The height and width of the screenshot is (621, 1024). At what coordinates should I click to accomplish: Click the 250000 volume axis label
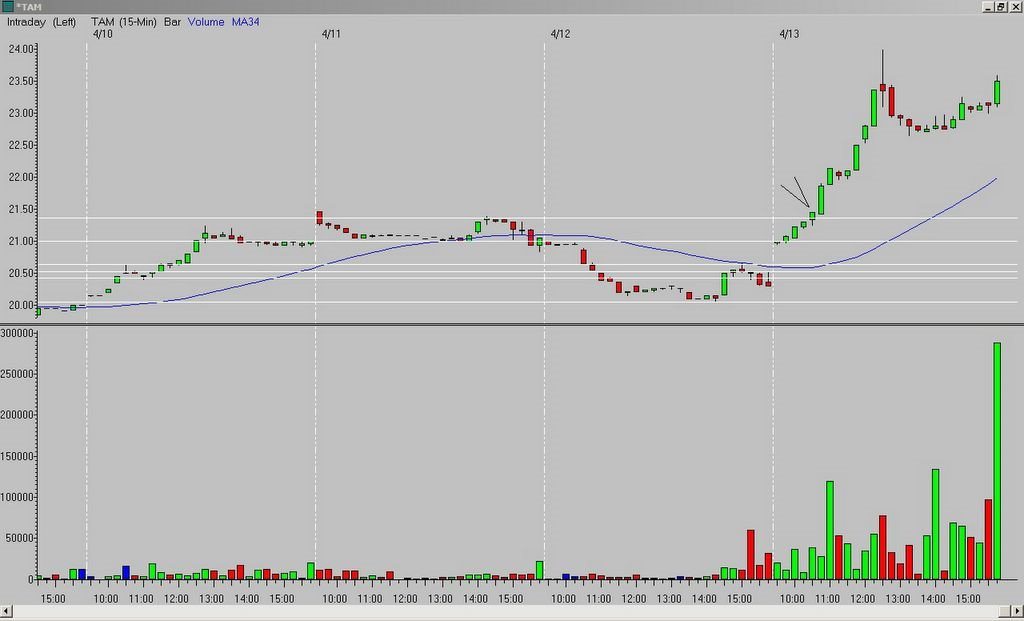(17, 374)
